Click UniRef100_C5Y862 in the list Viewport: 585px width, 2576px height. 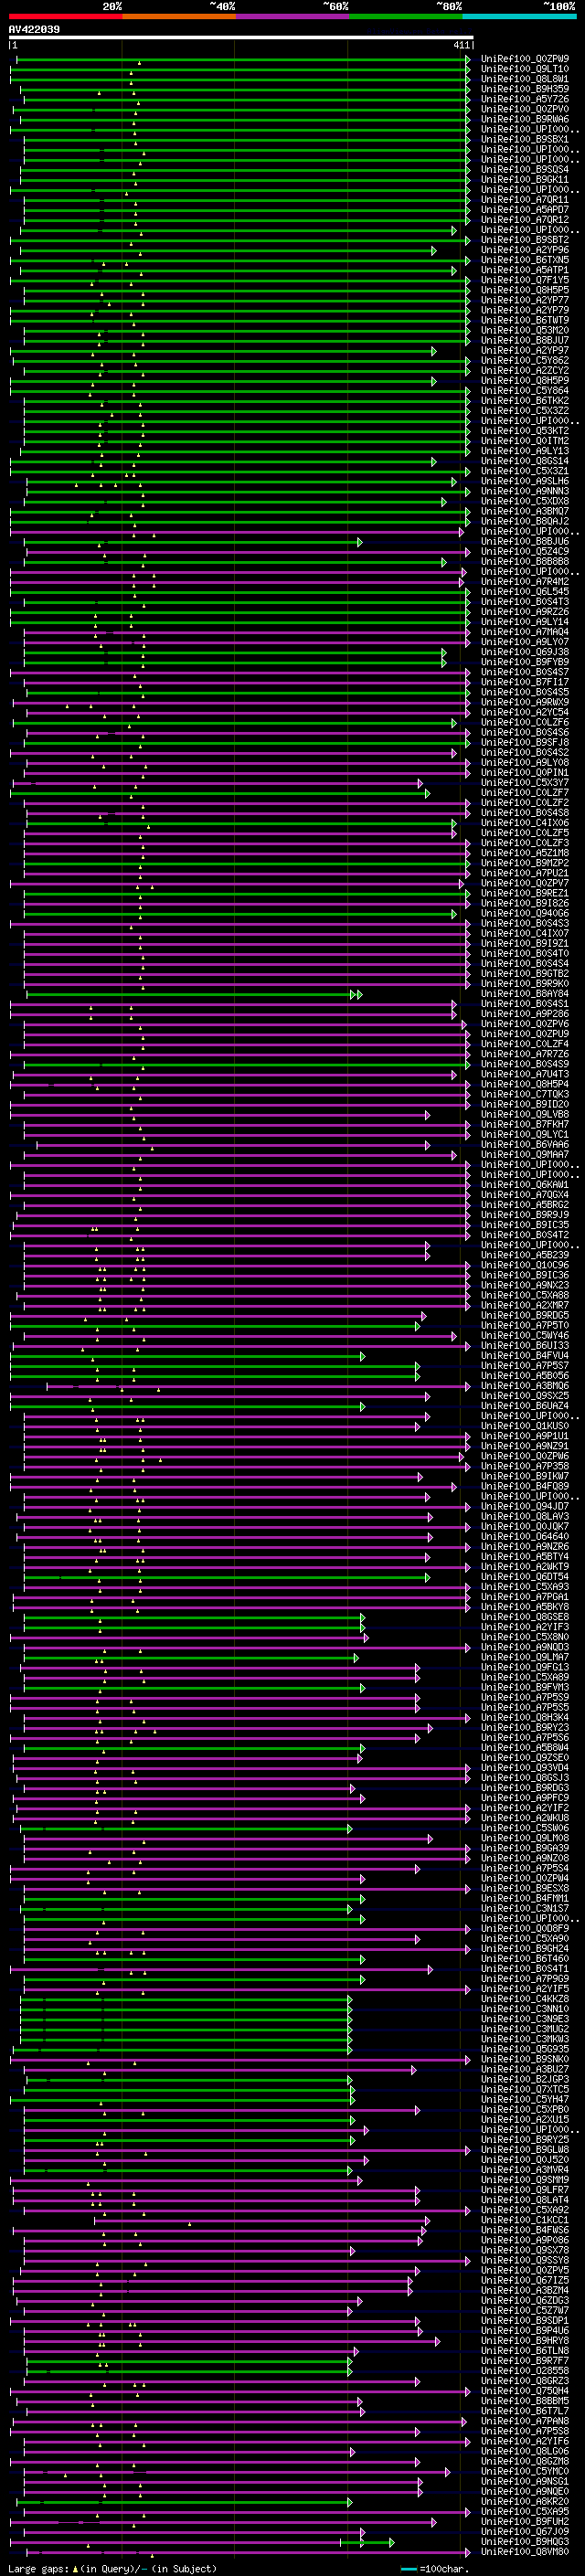524,361
